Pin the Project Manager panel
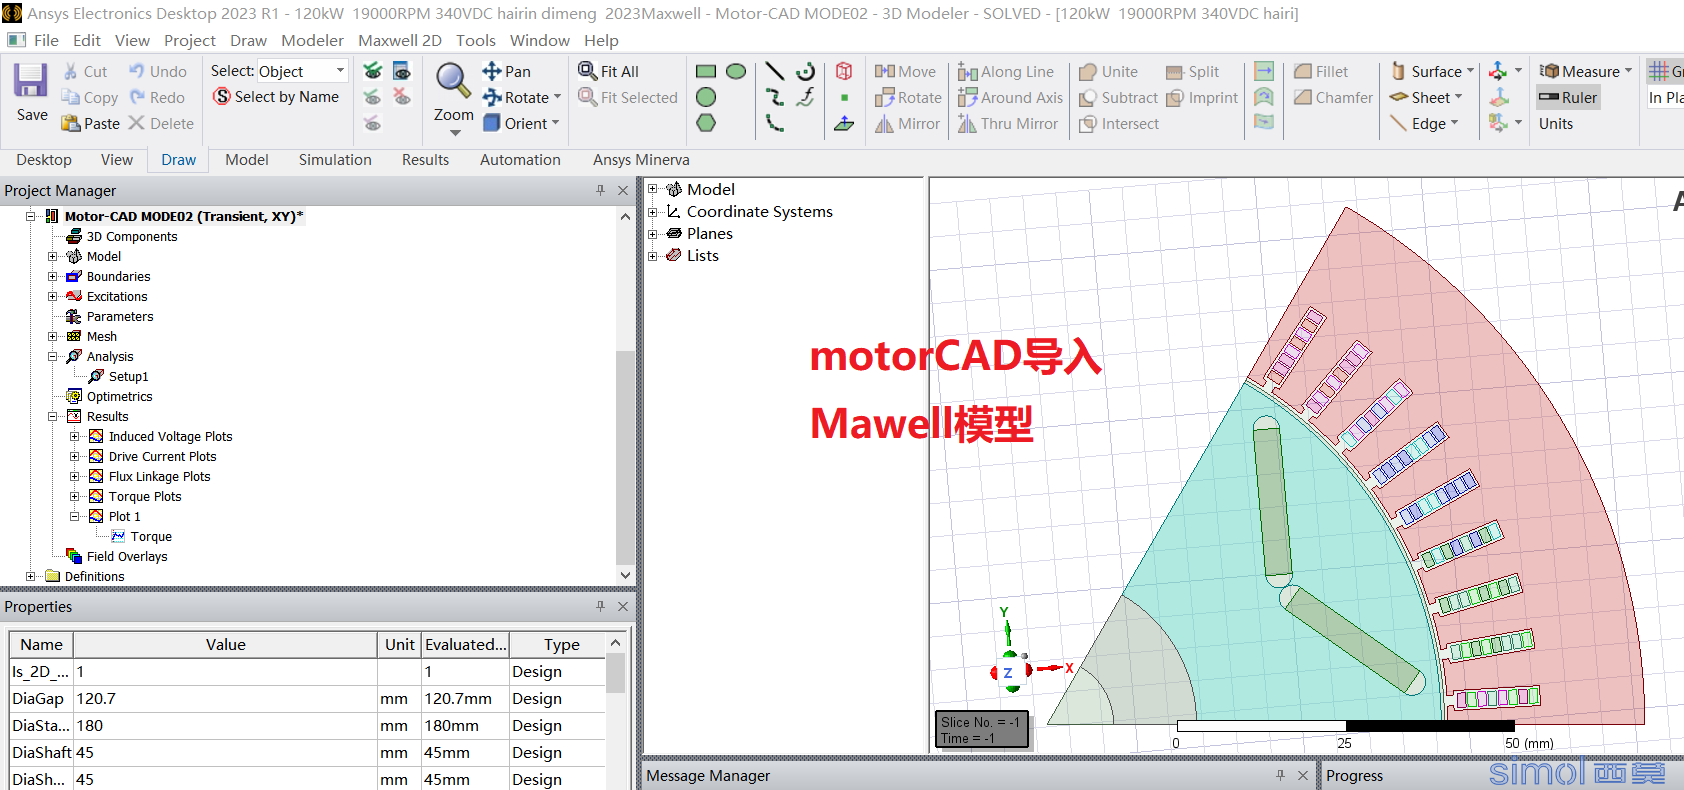The width and height of the screenshot is (1684, 790). (600, 190)
